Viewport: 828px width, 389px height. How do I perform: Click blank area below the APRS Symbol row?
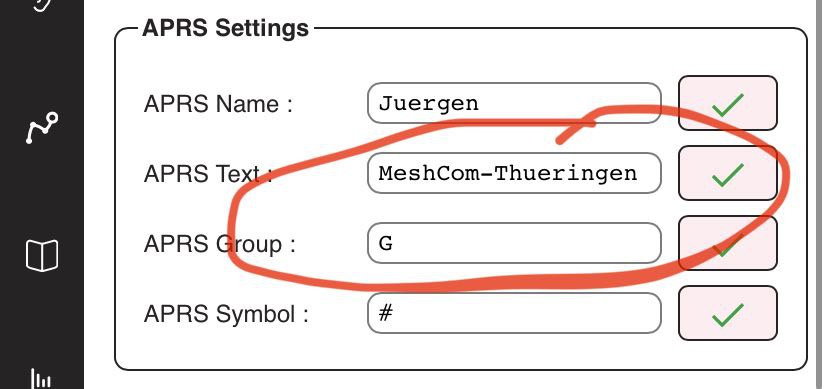pyautogui.click(x=459, y=354)
